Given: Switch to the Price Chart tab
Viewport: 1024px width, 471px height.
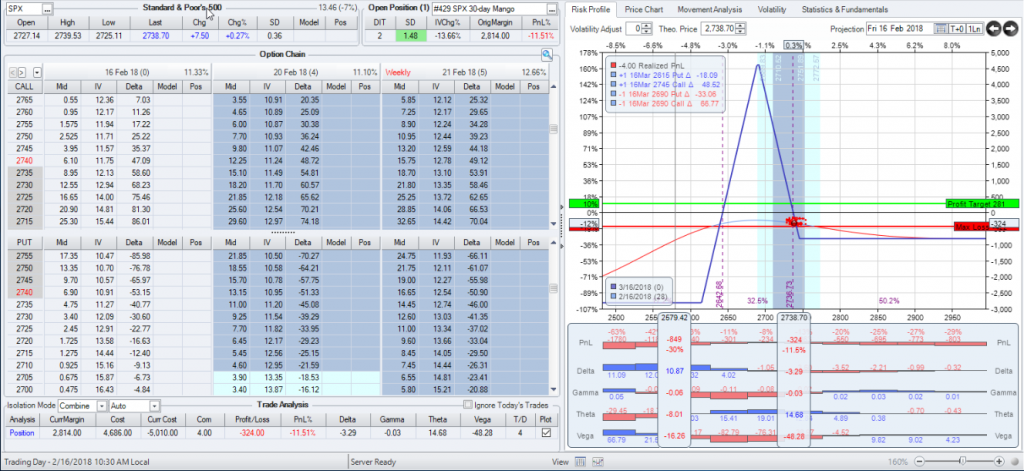Looking at the screenshot, I should coord(643,10).
